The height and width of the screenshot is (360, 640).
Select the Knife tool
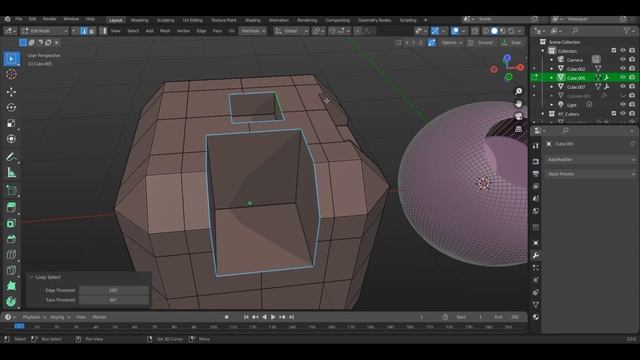pyautogui.click(x=11, y=270)
